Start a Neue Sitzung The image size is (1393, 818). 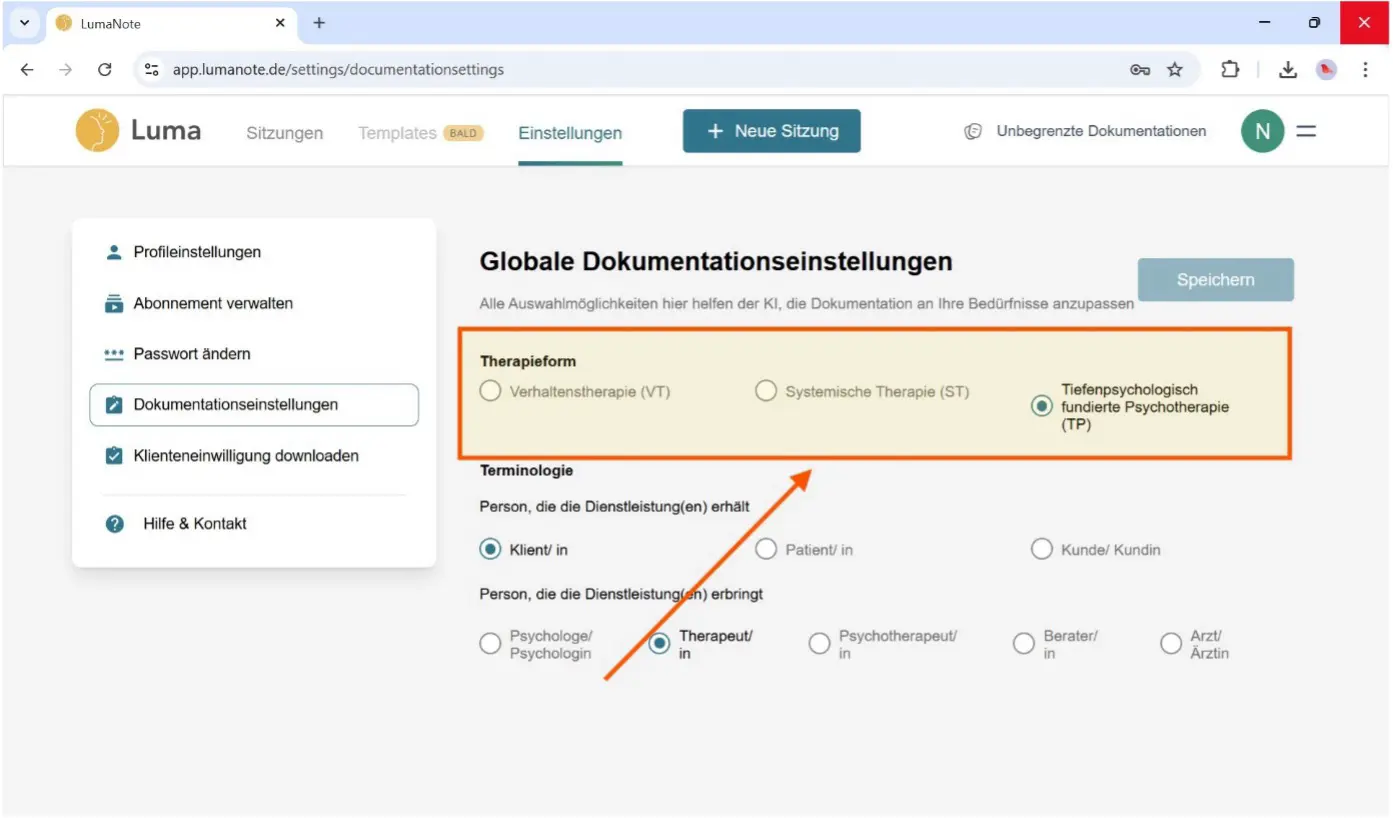(x=771, y=130)
